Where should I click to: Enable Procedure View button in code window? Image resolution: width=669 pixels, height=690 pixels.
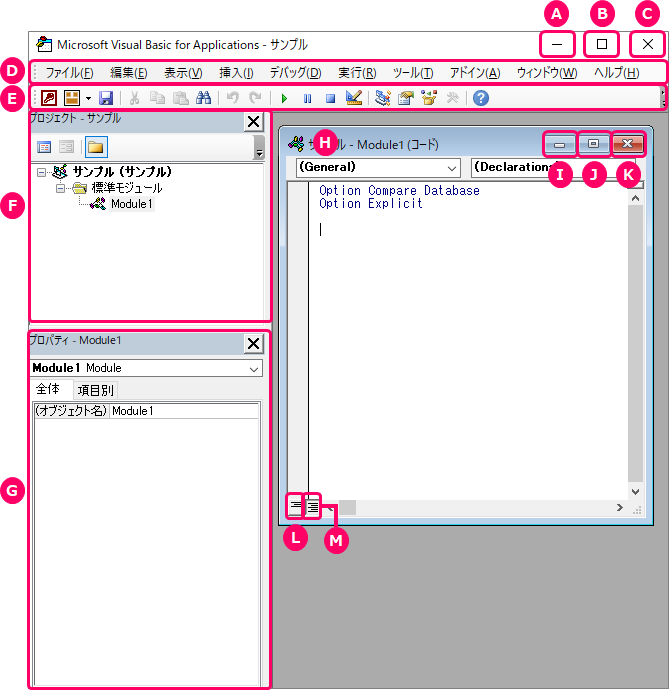(x=295, y=506)
